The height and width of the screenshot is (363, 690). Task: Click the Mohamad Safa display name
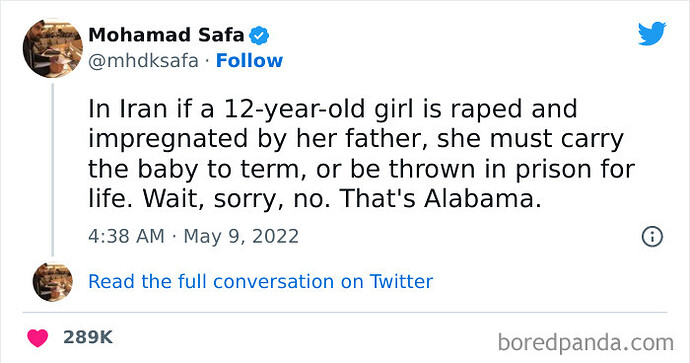[166, 35]
